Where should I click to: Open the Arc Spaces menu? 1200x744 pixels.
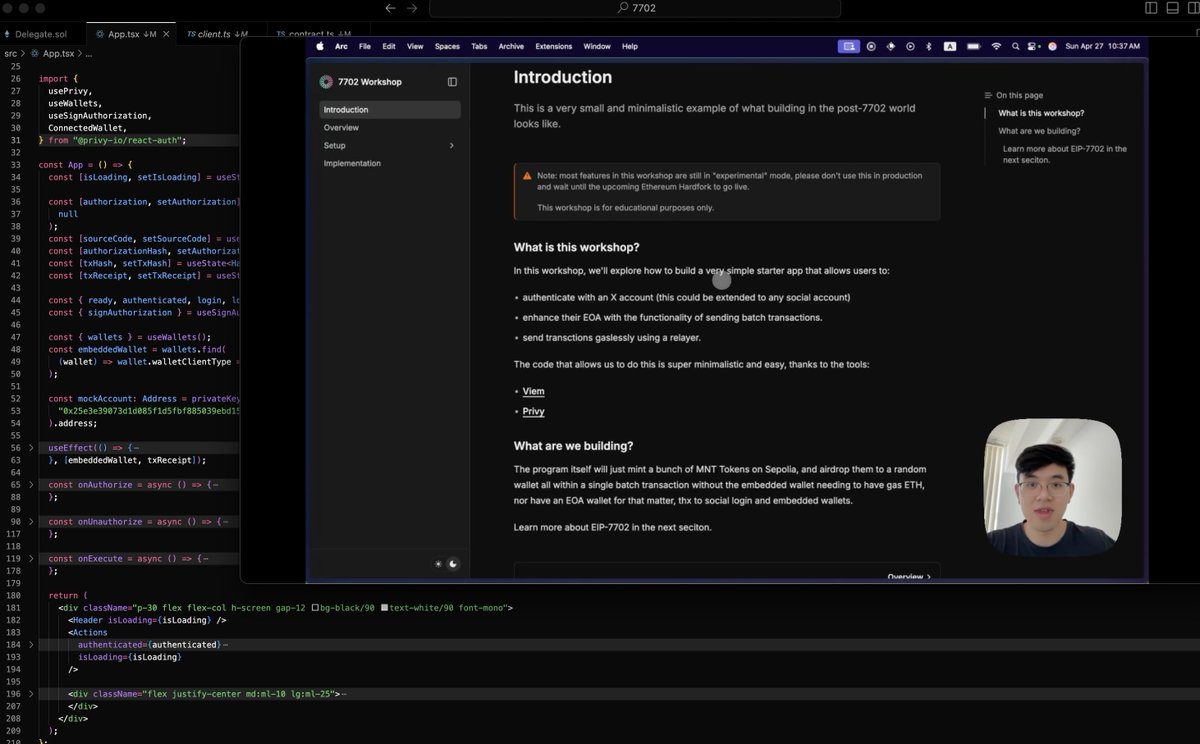(447, 46)
